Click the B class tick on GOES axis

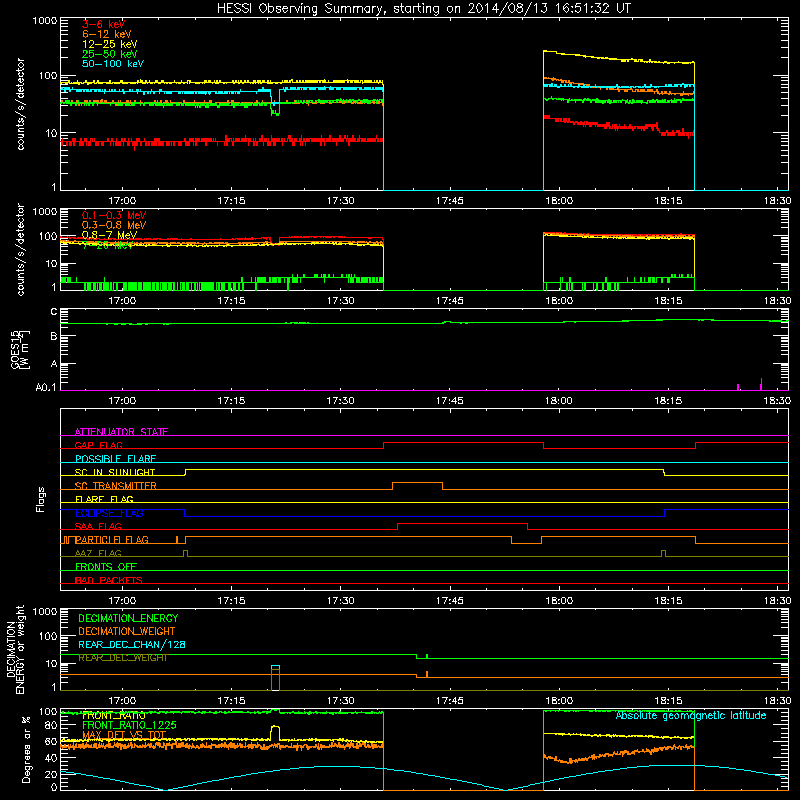54,336
